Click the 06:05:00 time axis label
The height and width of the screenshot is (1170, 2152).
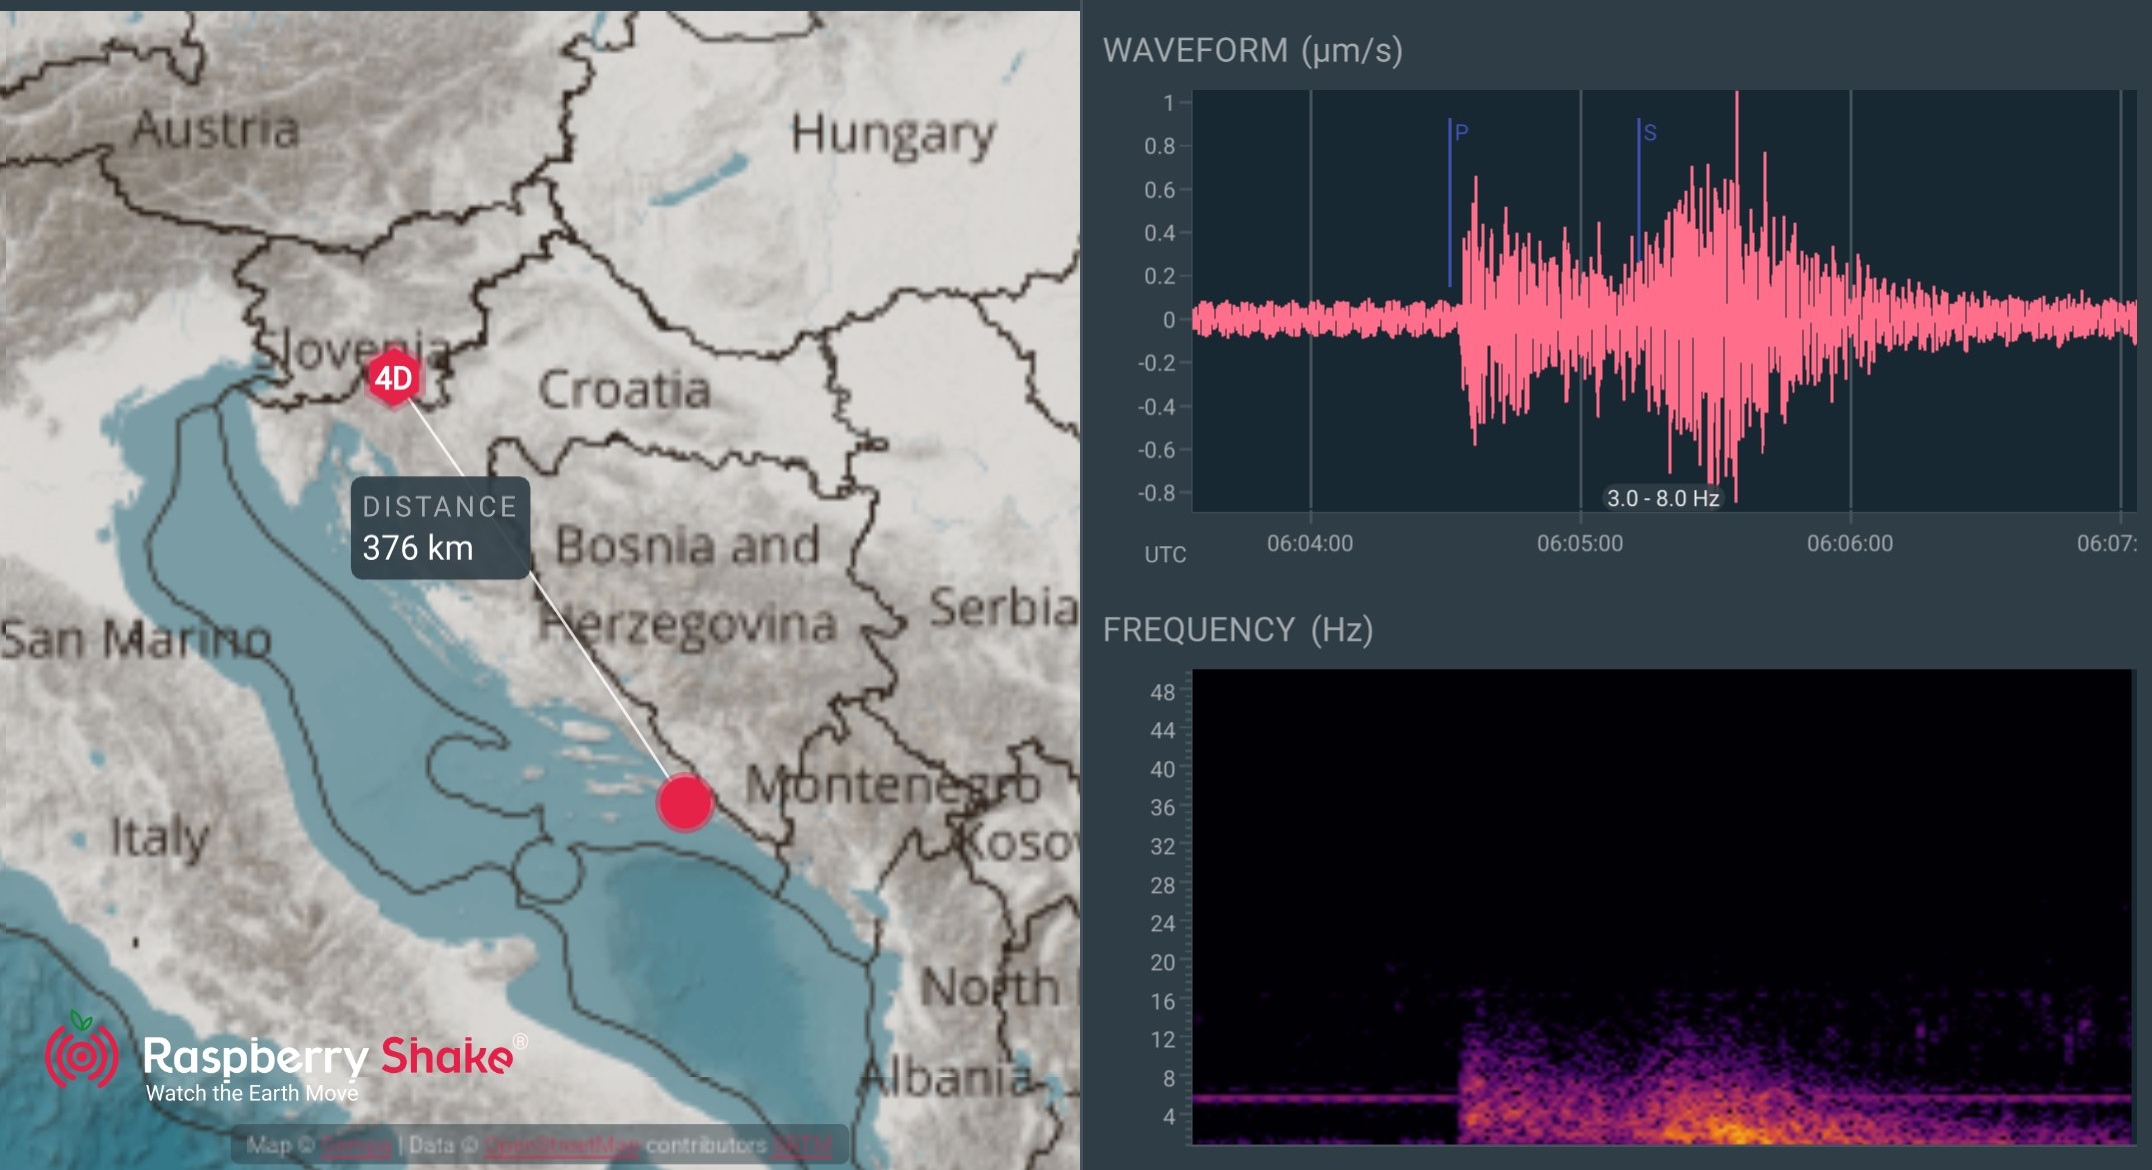tap(1579, 544)
